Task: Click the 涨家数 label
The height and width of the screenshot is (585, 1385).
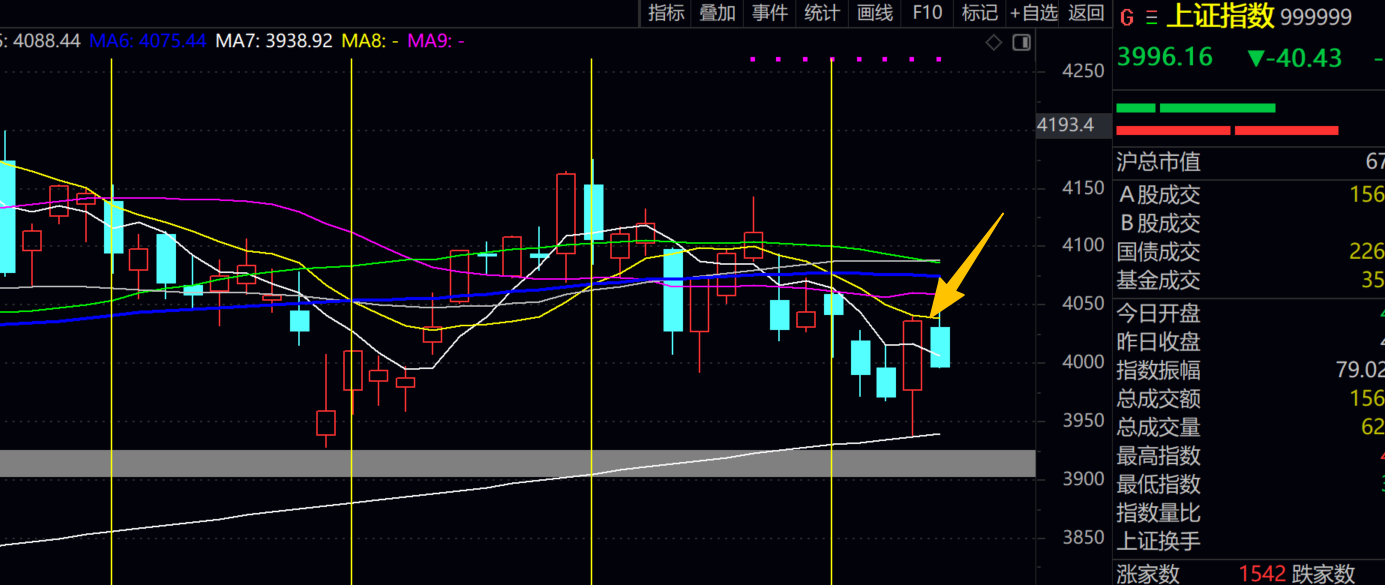Action: tap(1148, 574)
